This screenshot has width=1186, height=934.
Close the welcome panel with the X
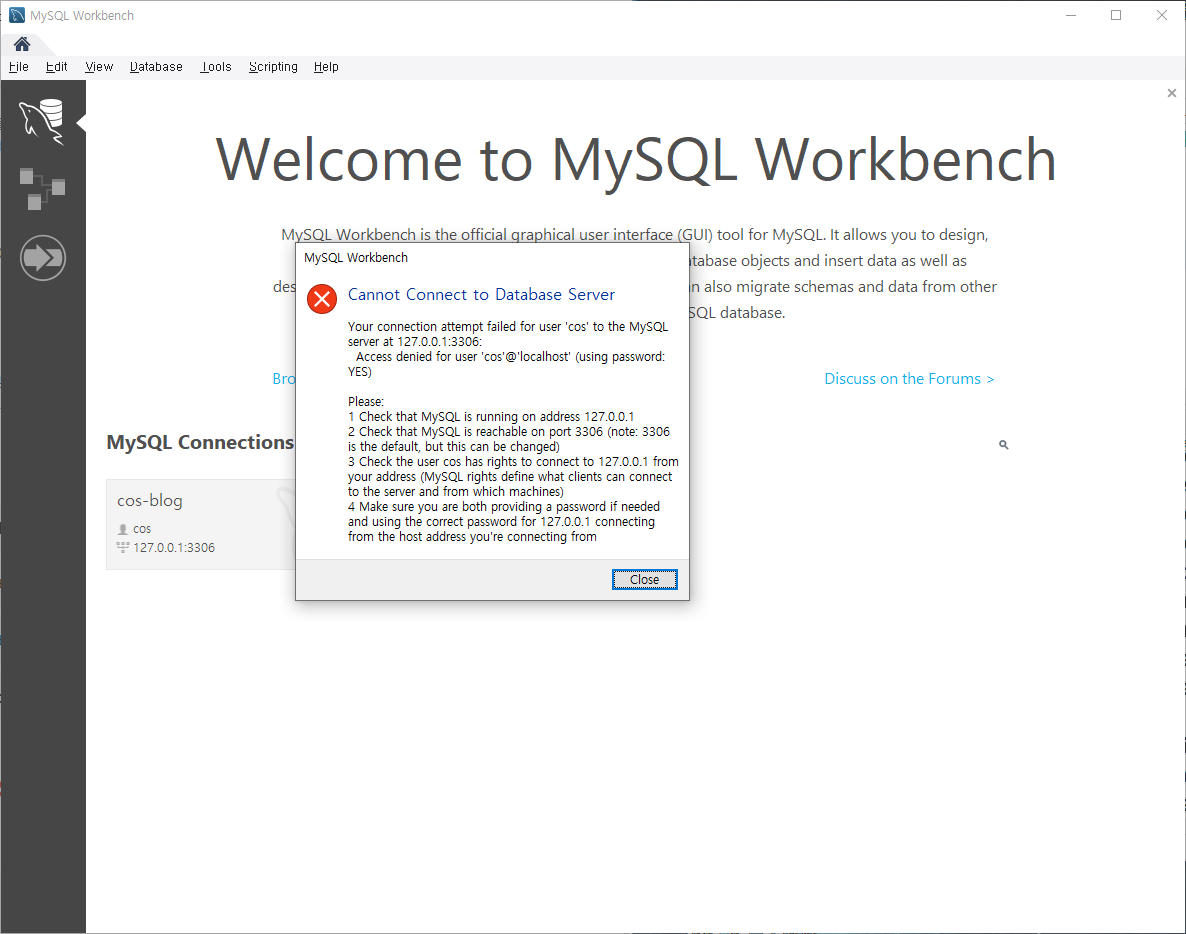point(1172,93)
